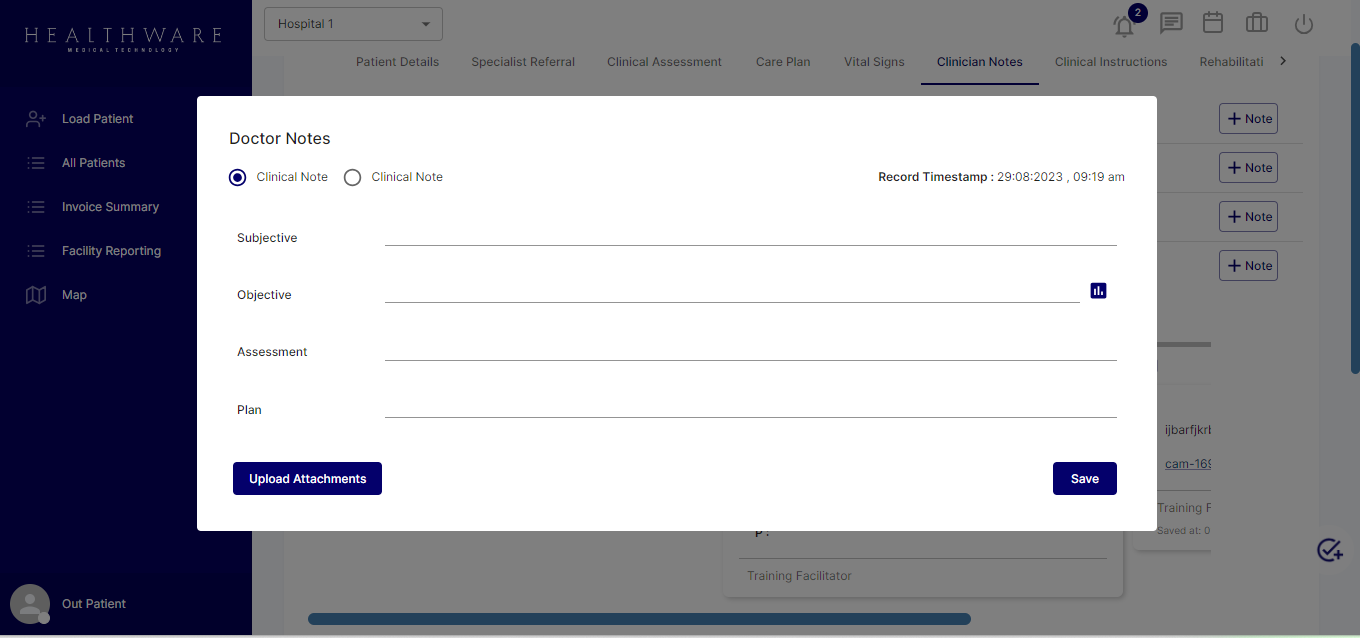Click the Upload Attachments button

(x=307, y=479)
